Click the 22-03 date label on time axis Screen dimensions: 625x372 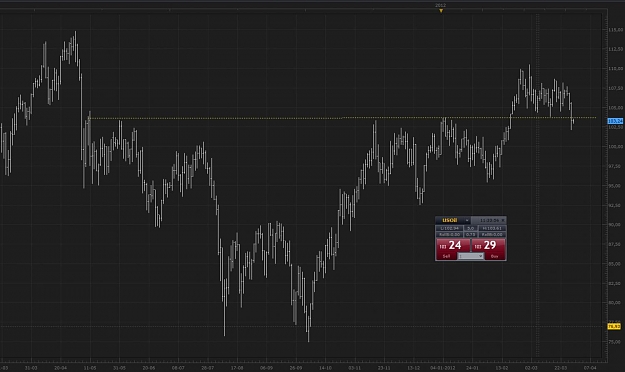coord(560,368)
